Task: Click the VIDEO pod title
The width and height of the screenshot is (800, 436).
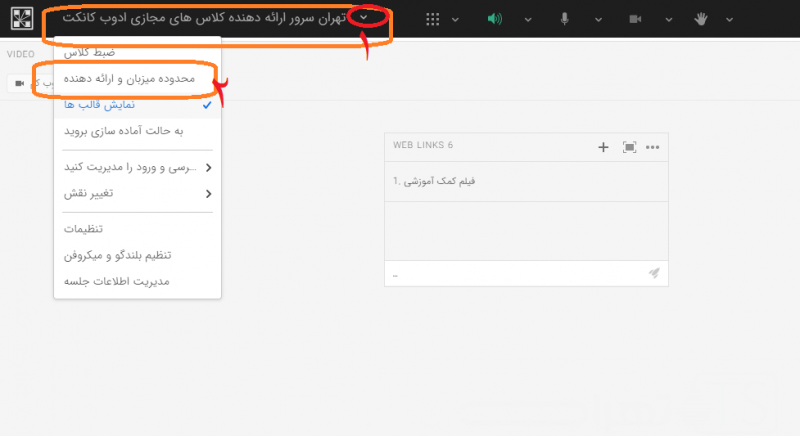Action: pyautogui.click(x=21, y=54)
